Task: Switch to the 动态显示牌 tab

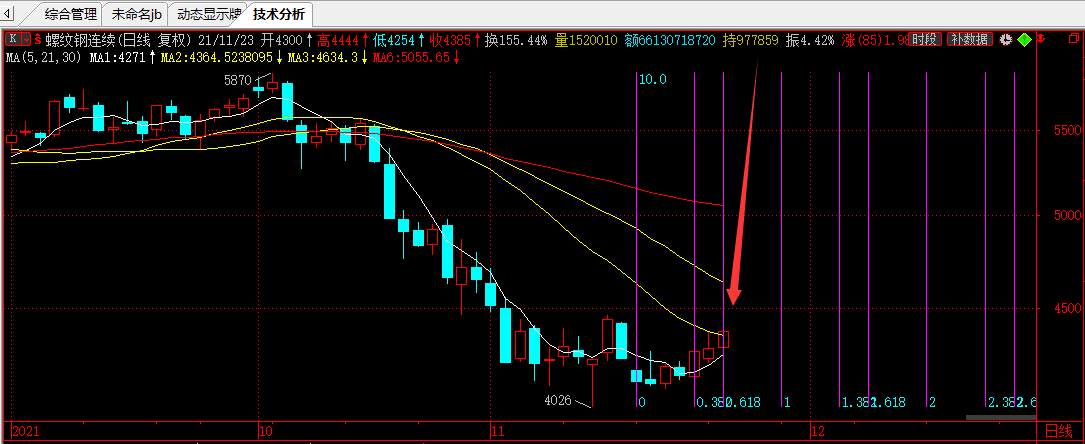Action: click(x=210, y=14)
